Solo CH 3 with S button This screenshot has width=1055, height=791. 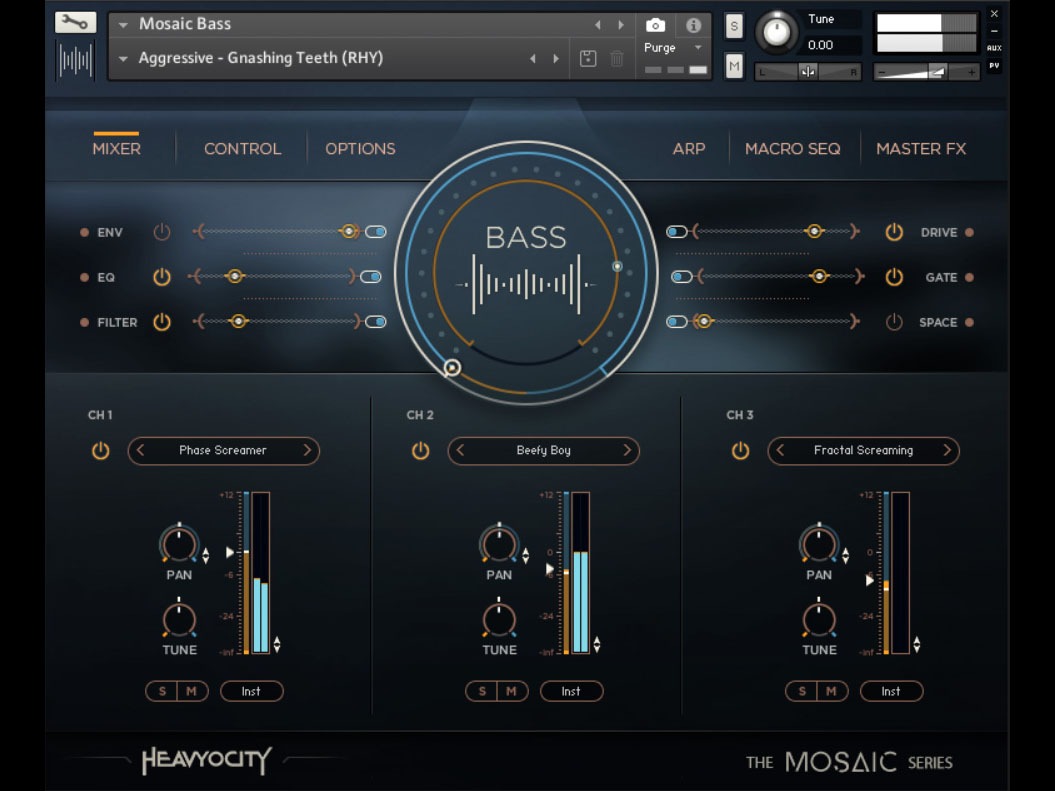click(x=802, y=691)
